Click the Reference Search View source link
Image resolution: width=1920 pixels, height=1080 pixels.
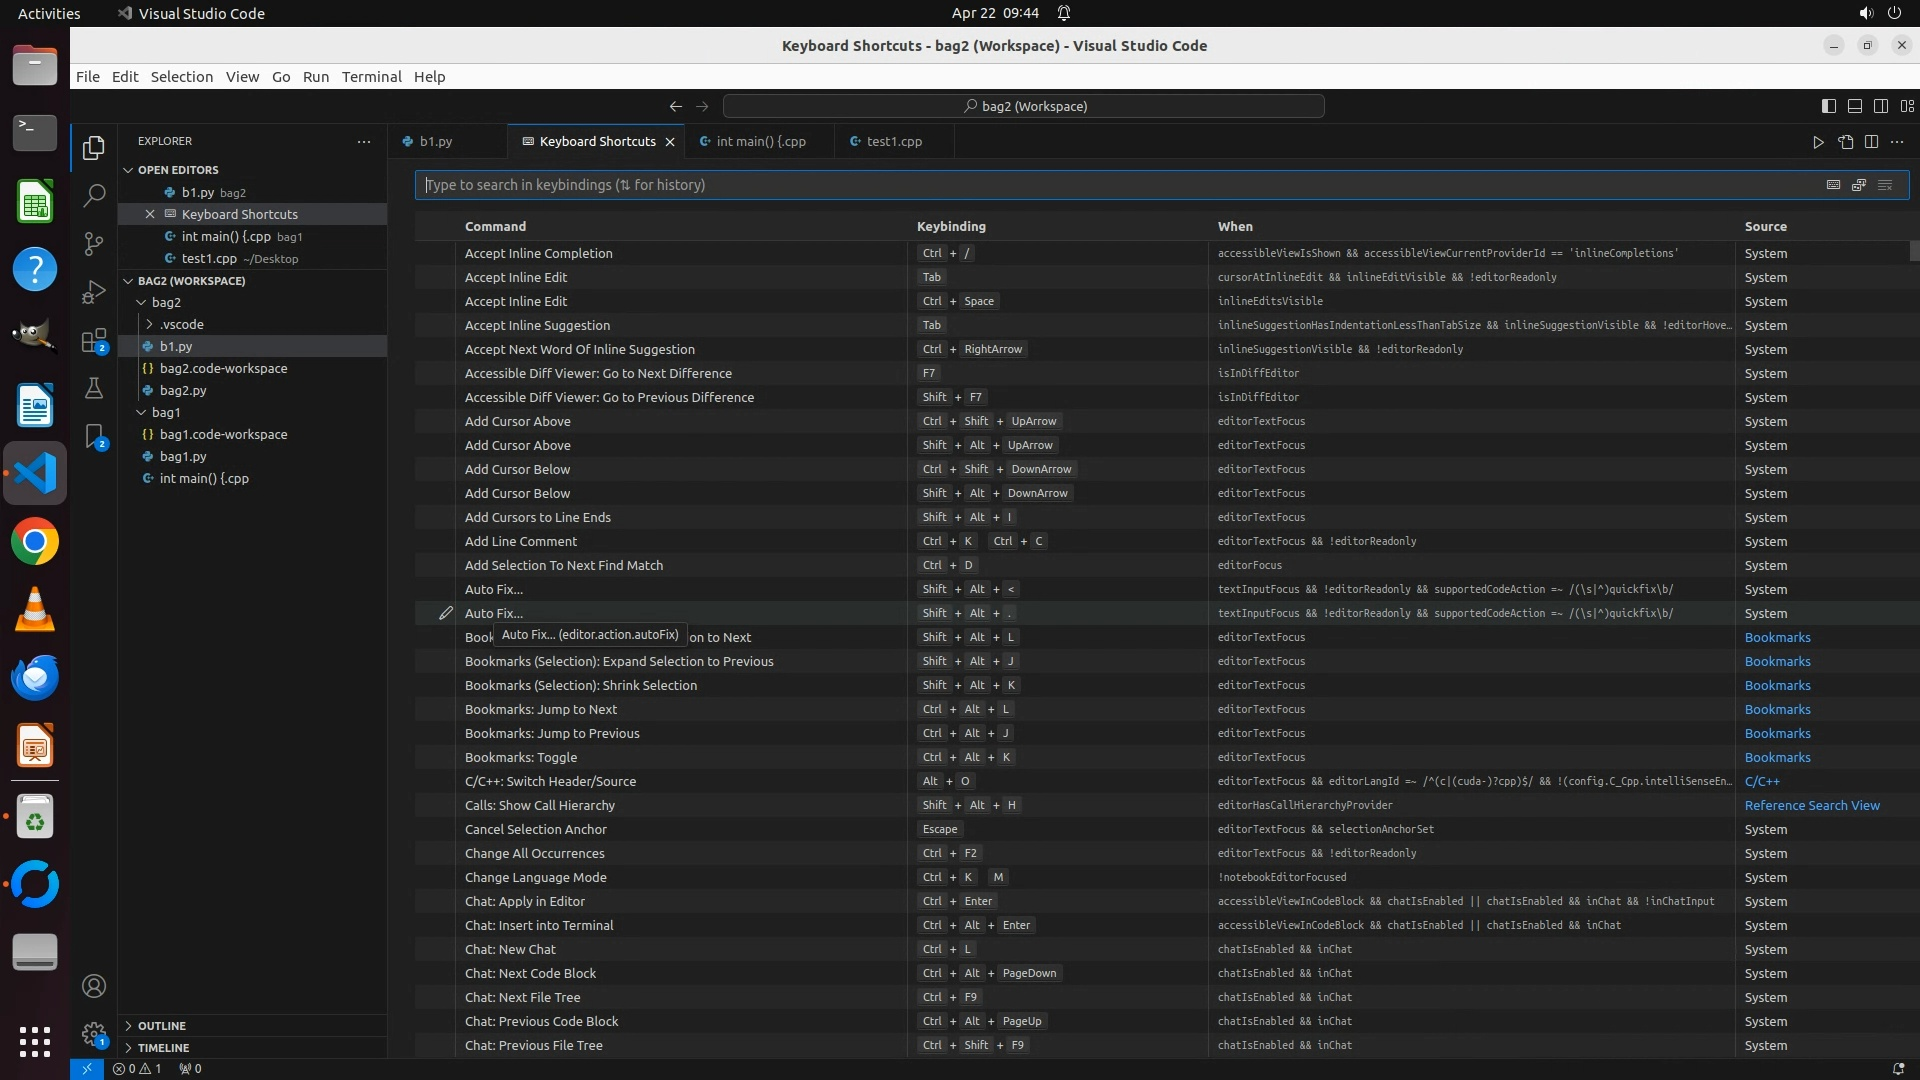click(1811, 805)
